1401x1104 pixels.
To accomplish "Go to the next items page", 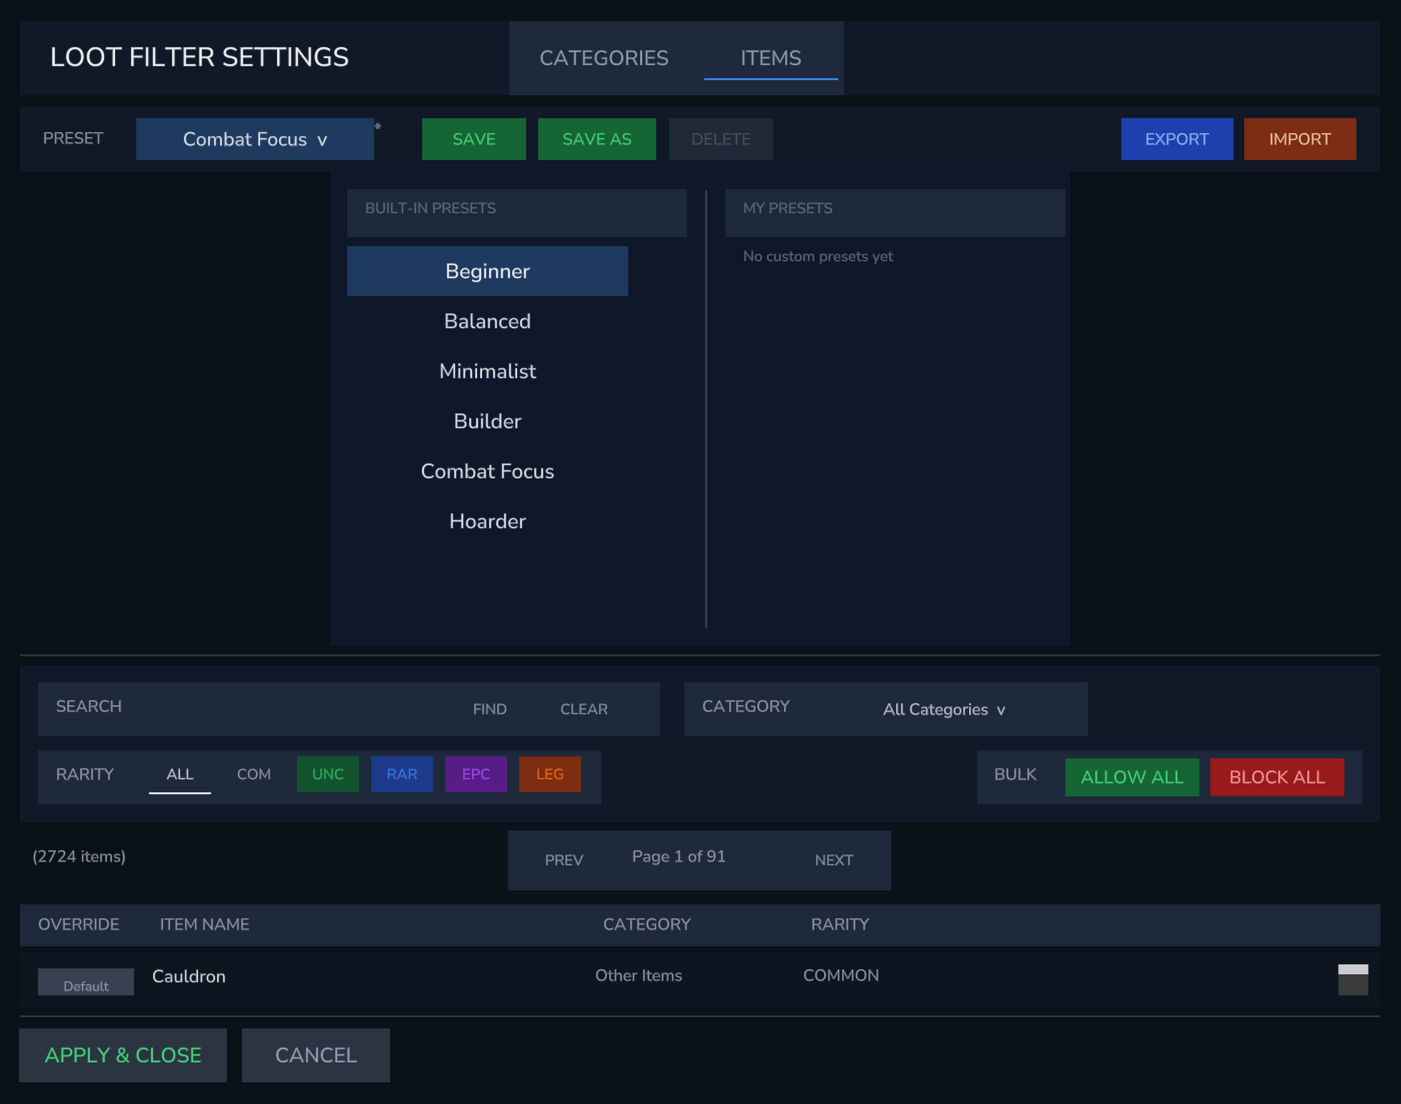I will [x=833, y=860].
